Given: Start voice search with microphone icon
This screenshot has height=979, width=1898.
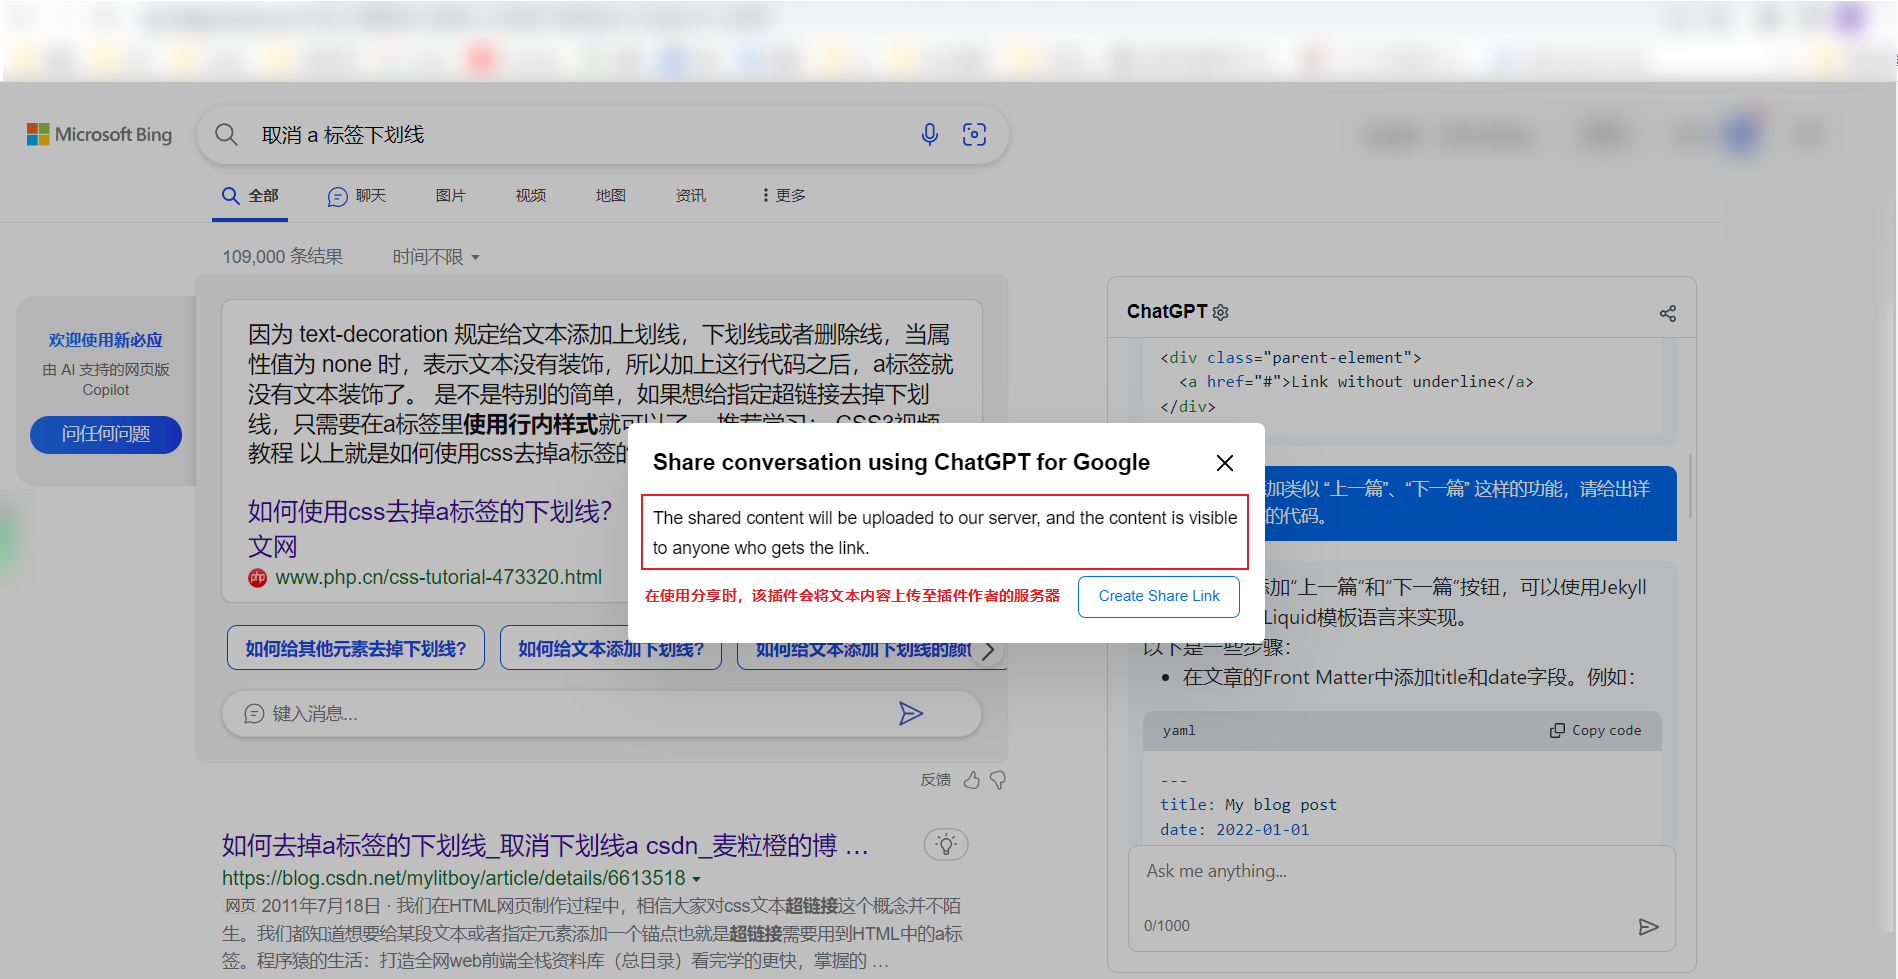Looking at the screenshot, I should pyautogui.click(x=930, y=134).
